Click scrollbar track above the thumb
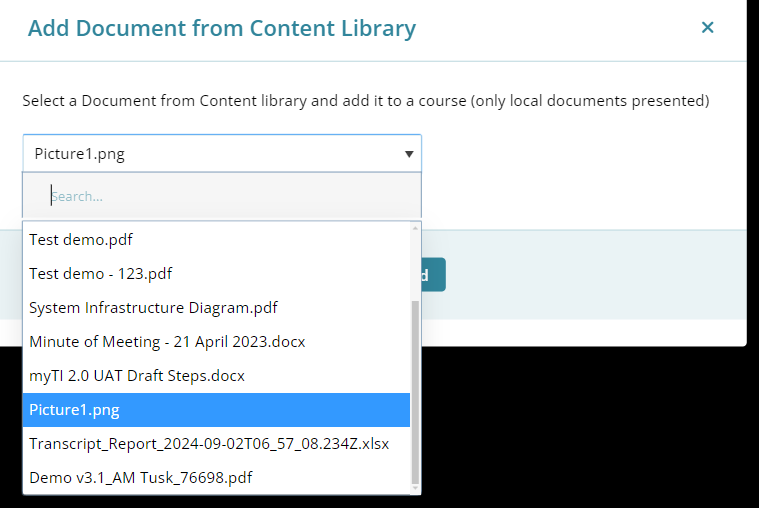The width and height of the screenshot is (759, 508). (x=416, y=265)
